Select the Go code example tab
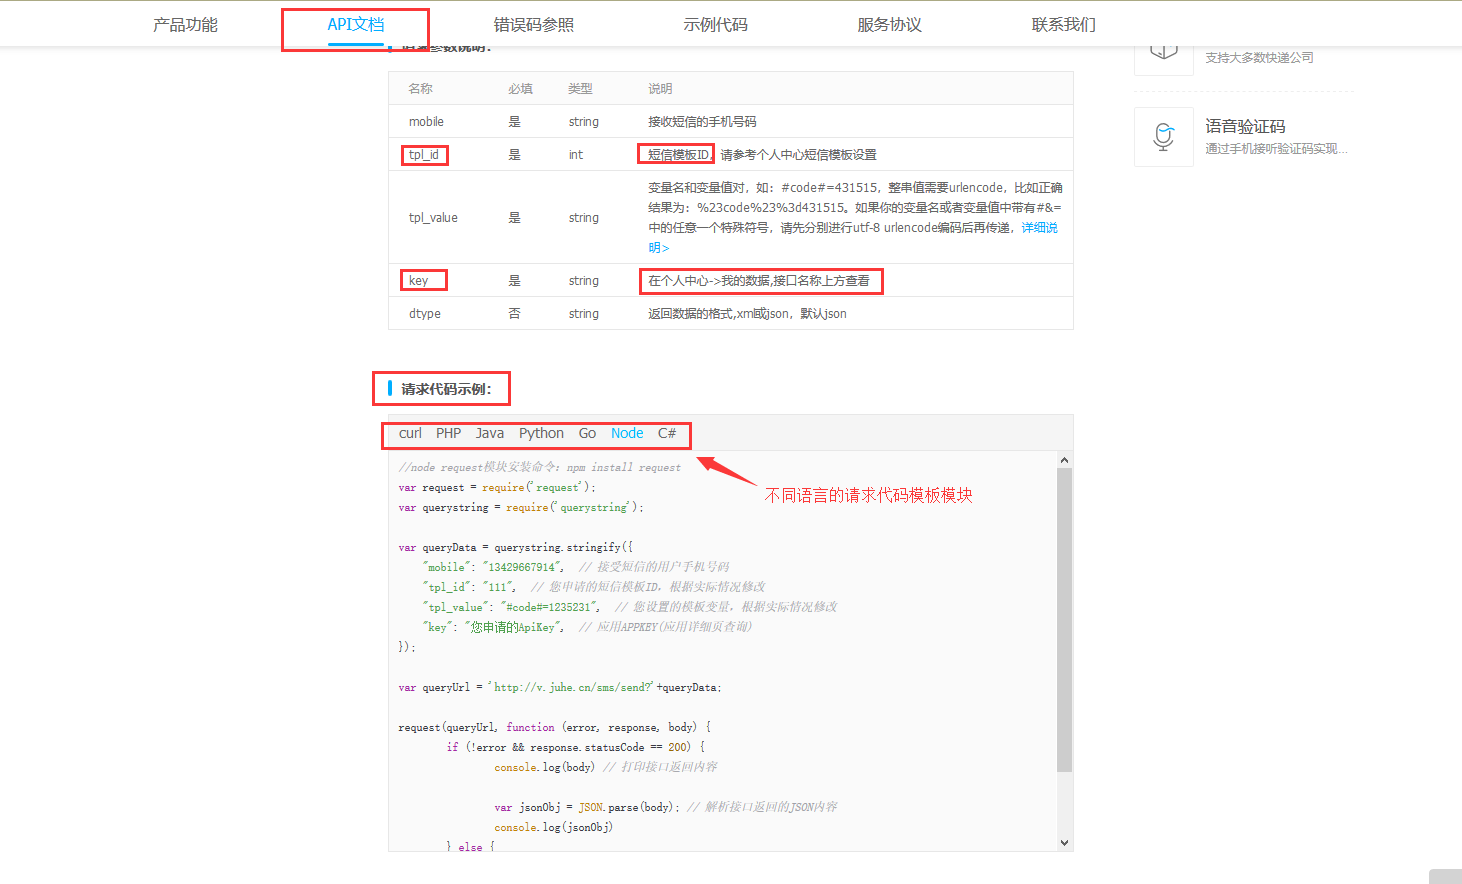The image size is (1462, 884). point(587,433)
